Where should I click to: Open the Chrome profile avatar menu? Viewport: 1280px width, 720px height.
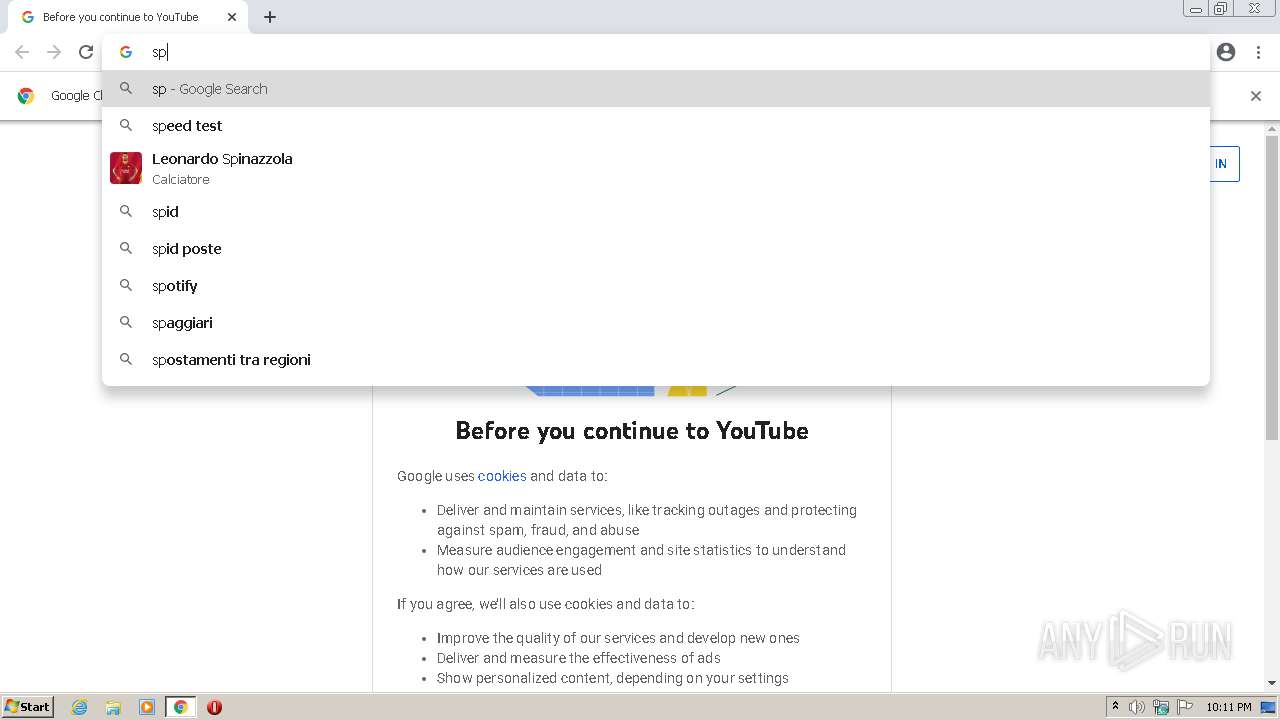click(1226, 52)
